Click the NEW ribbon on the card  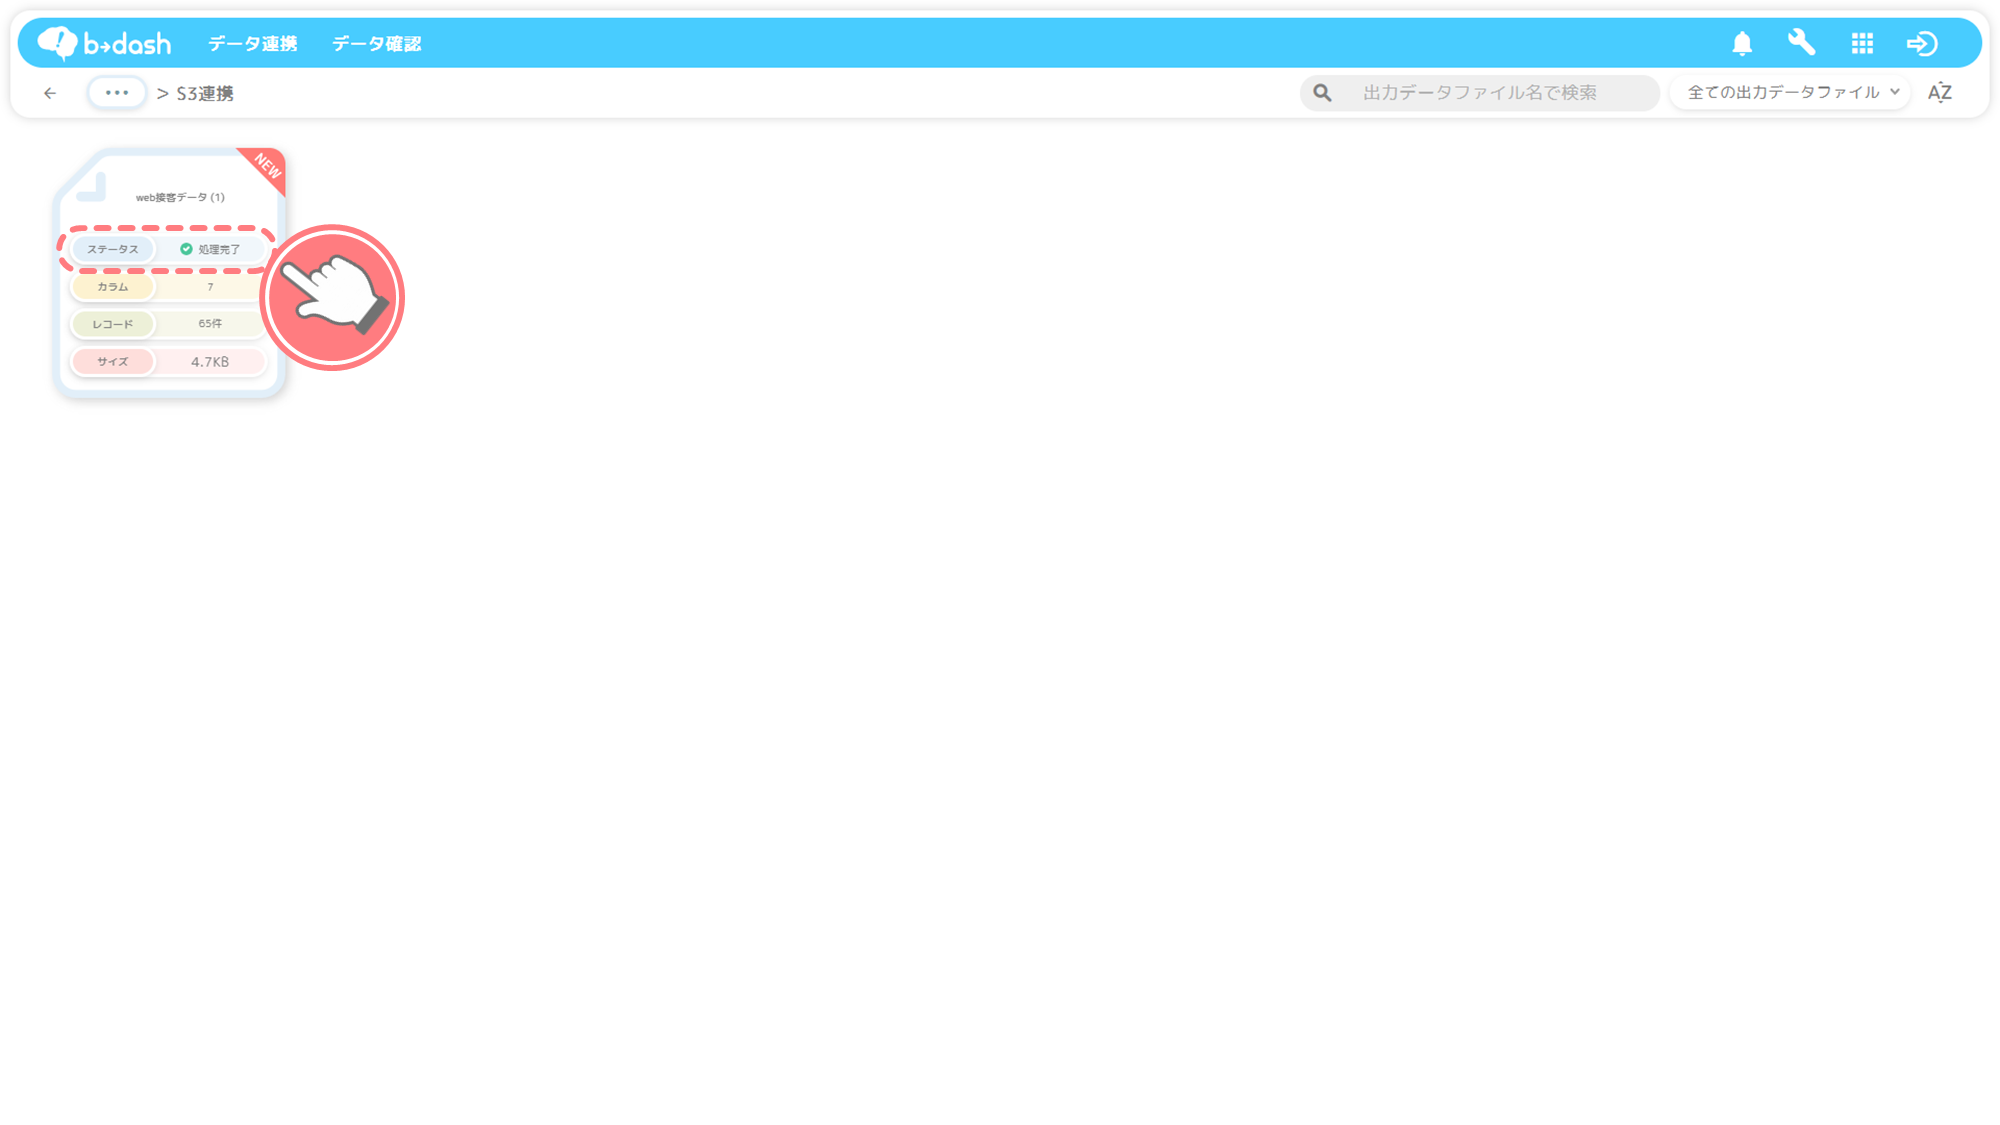click(x=266, y=166)
